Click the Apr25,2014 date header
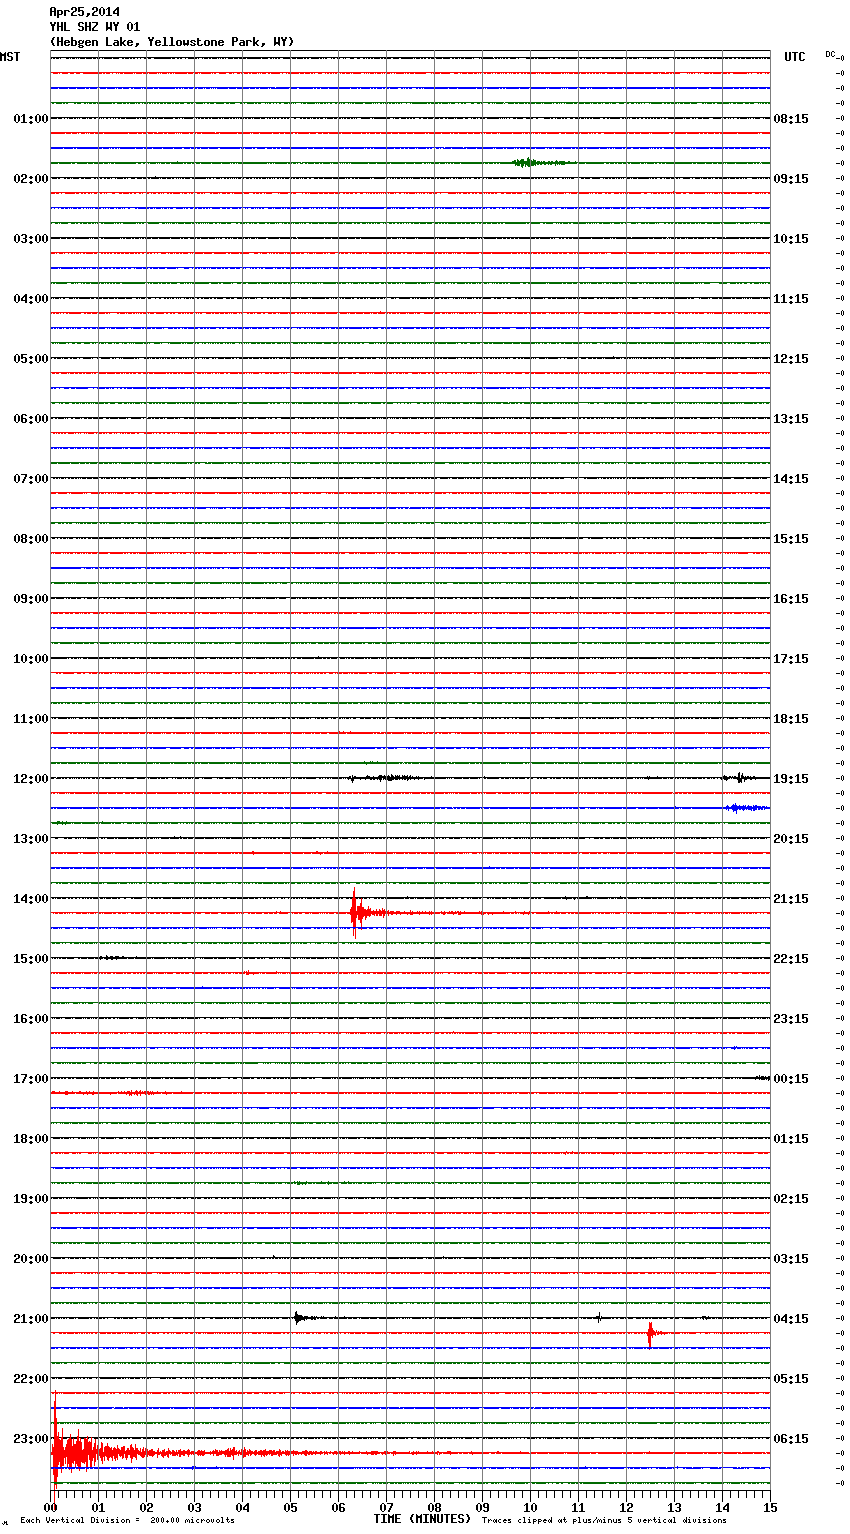The image size is (850, 1534). click(84, 12)
